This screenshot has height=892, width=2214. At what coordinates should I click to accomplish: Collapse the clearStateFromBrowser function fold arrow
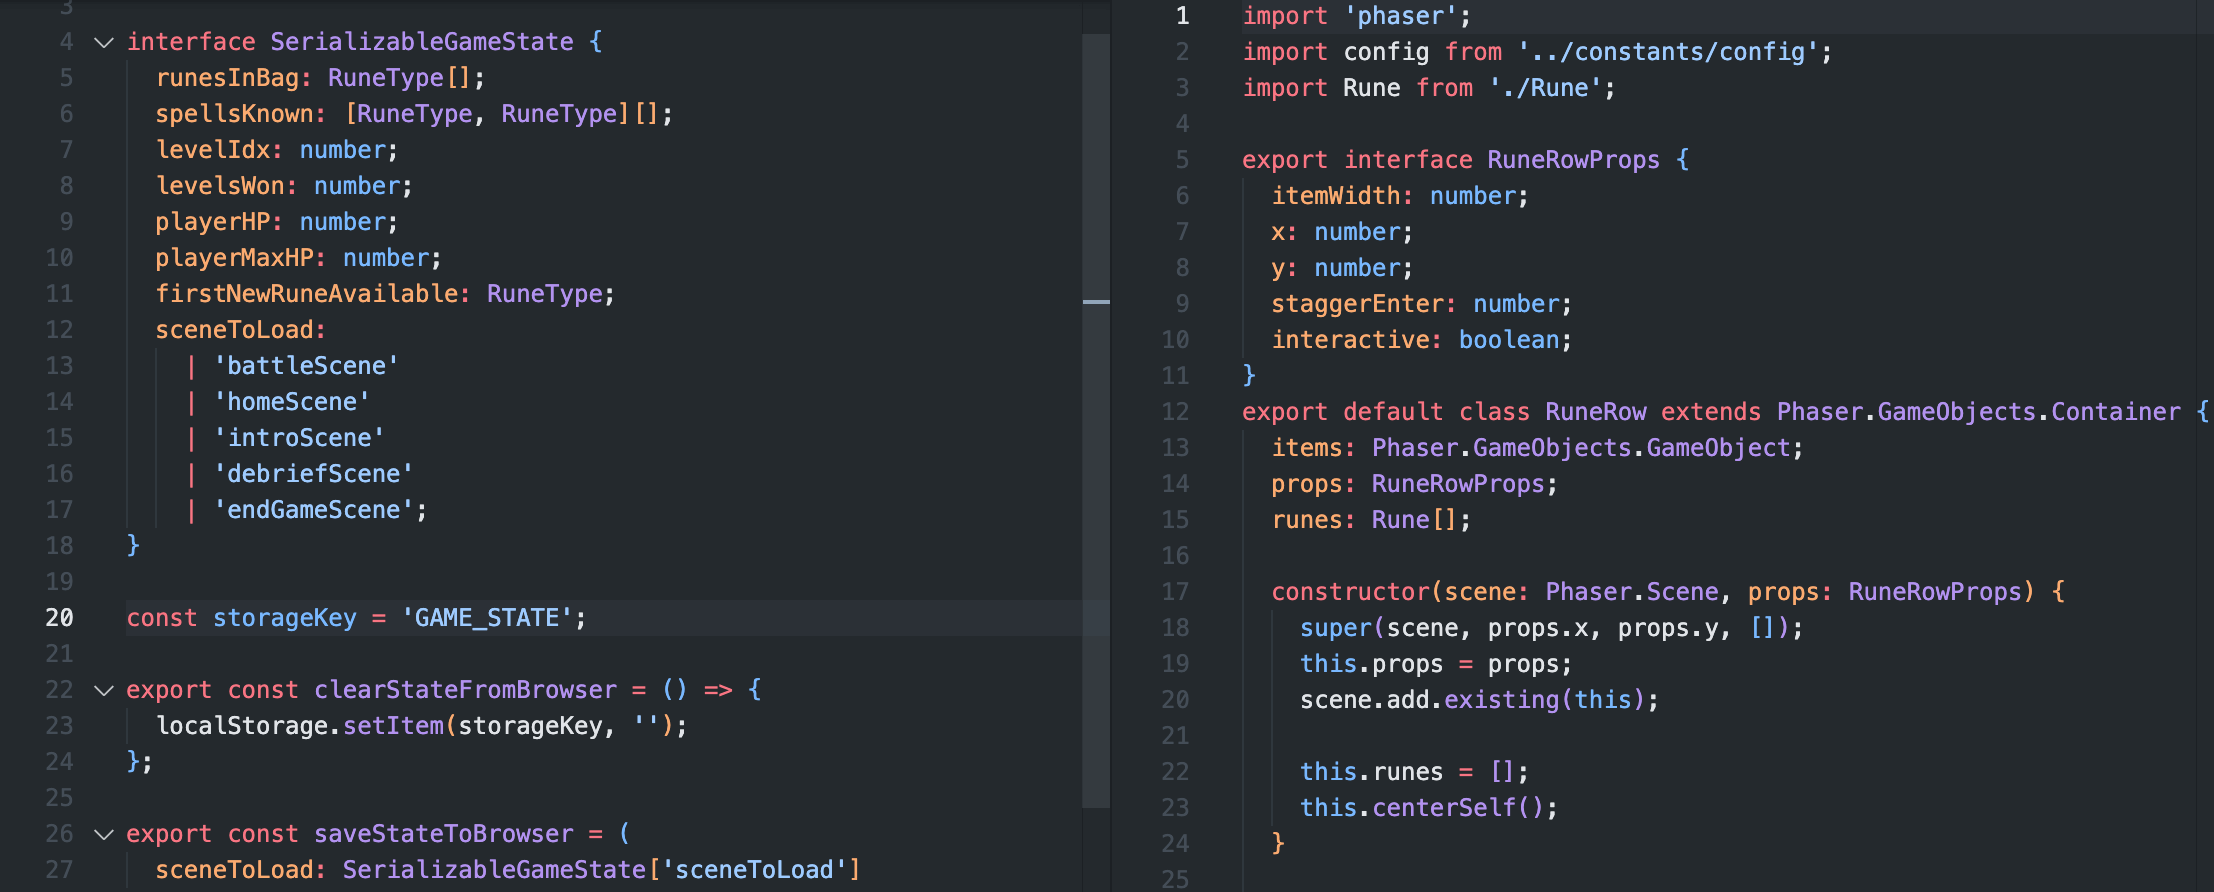104,690
